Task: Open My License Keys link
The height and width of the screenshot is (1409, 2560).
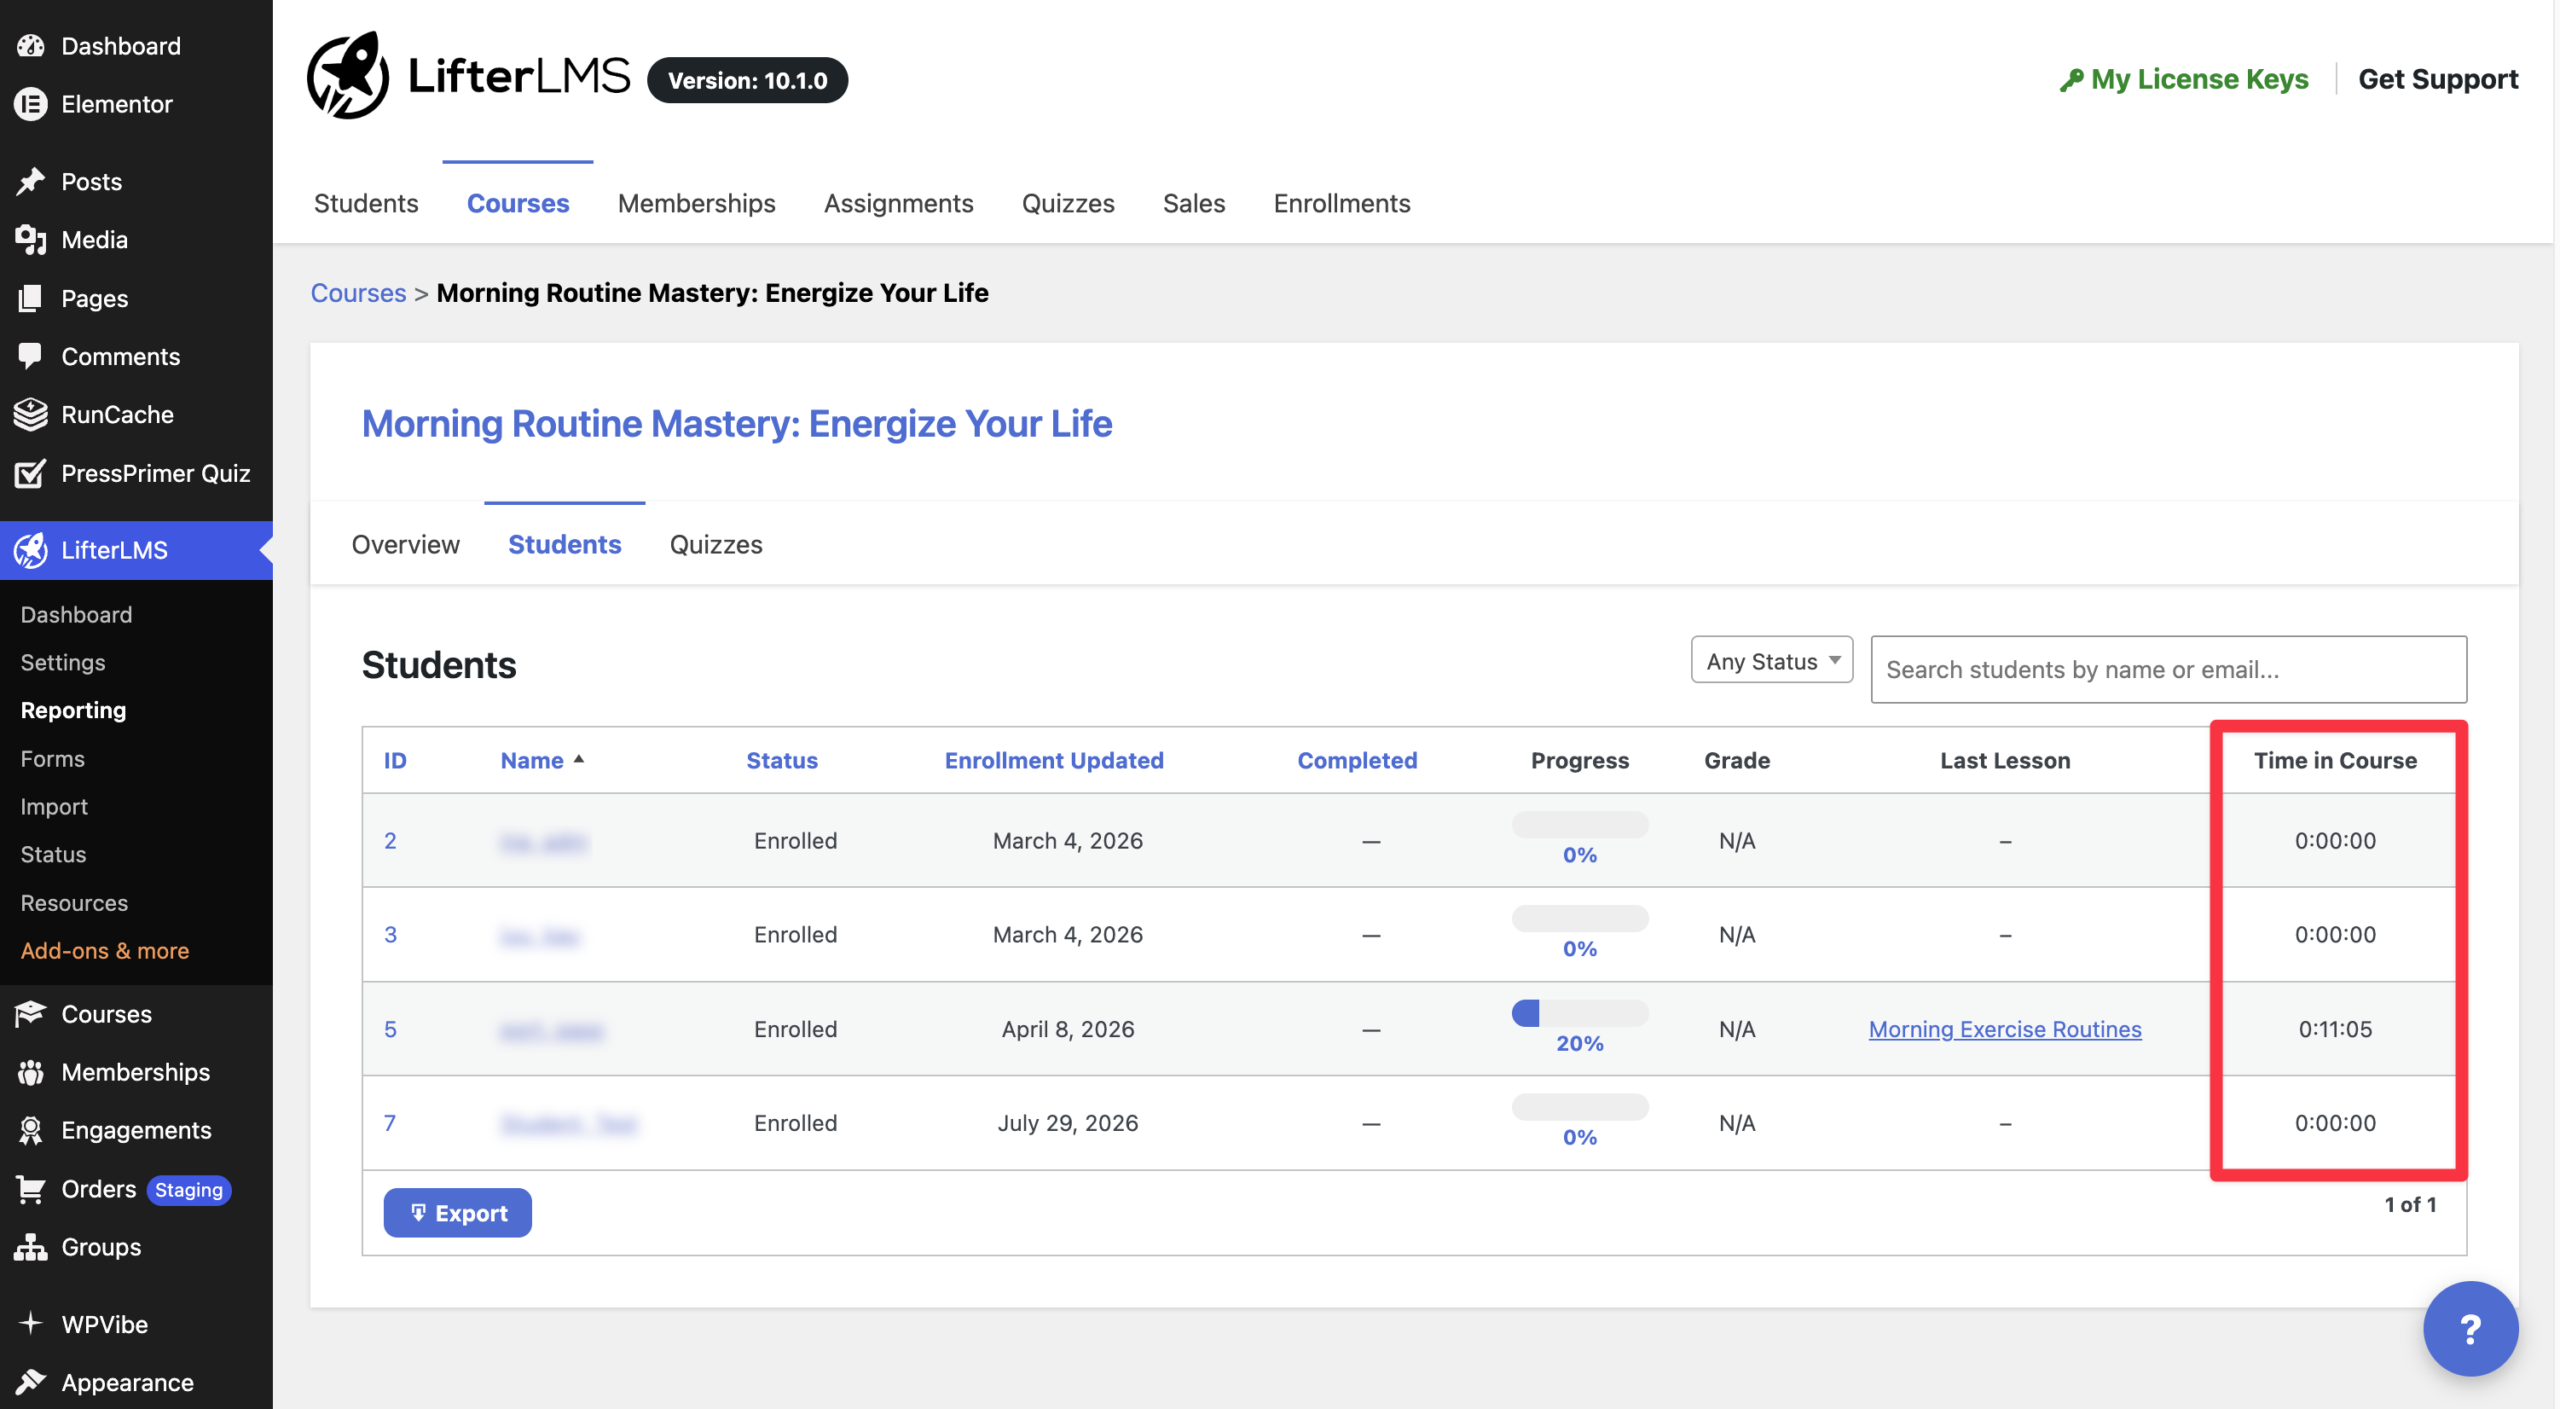Action: coord(2184,79)
